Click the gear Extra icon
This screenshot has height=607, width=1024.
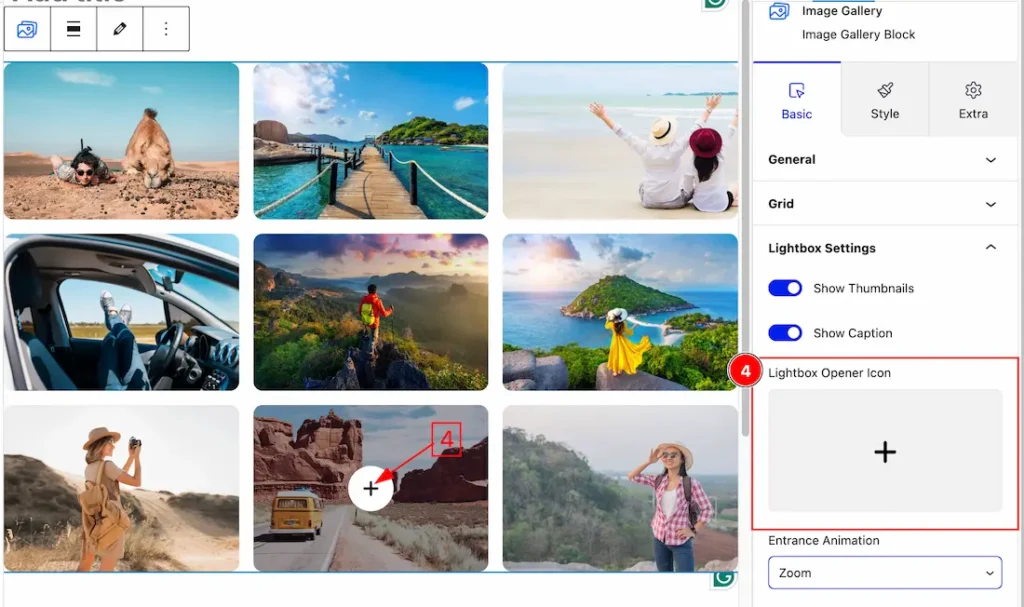click(973, 90)
